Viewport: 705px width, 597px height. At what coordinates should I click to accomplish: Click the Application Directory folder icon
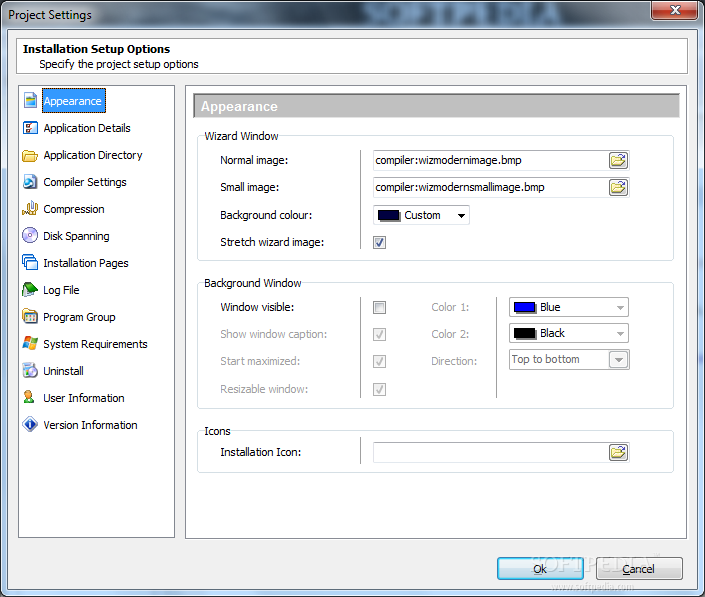pyautogui.click(x=30, y=156)
